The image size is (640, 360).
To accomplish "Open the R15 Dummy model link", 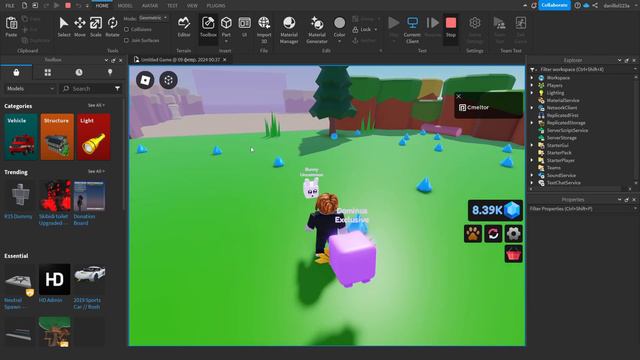I will [x=18, y=216].
